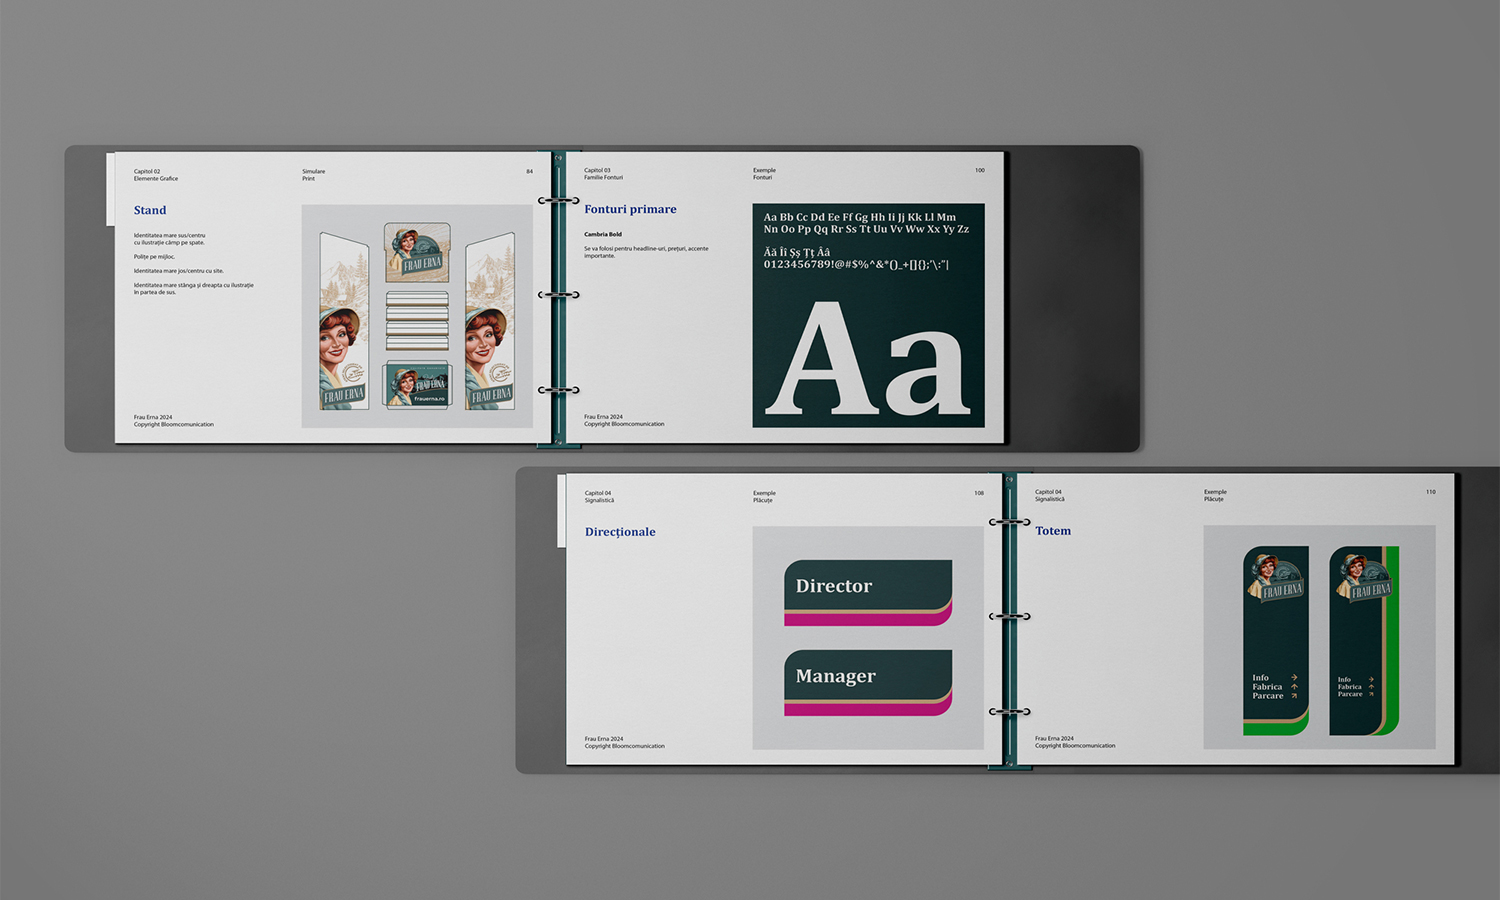
Task: Click the 'Totem' page title
Action: tap(1052, 531)
